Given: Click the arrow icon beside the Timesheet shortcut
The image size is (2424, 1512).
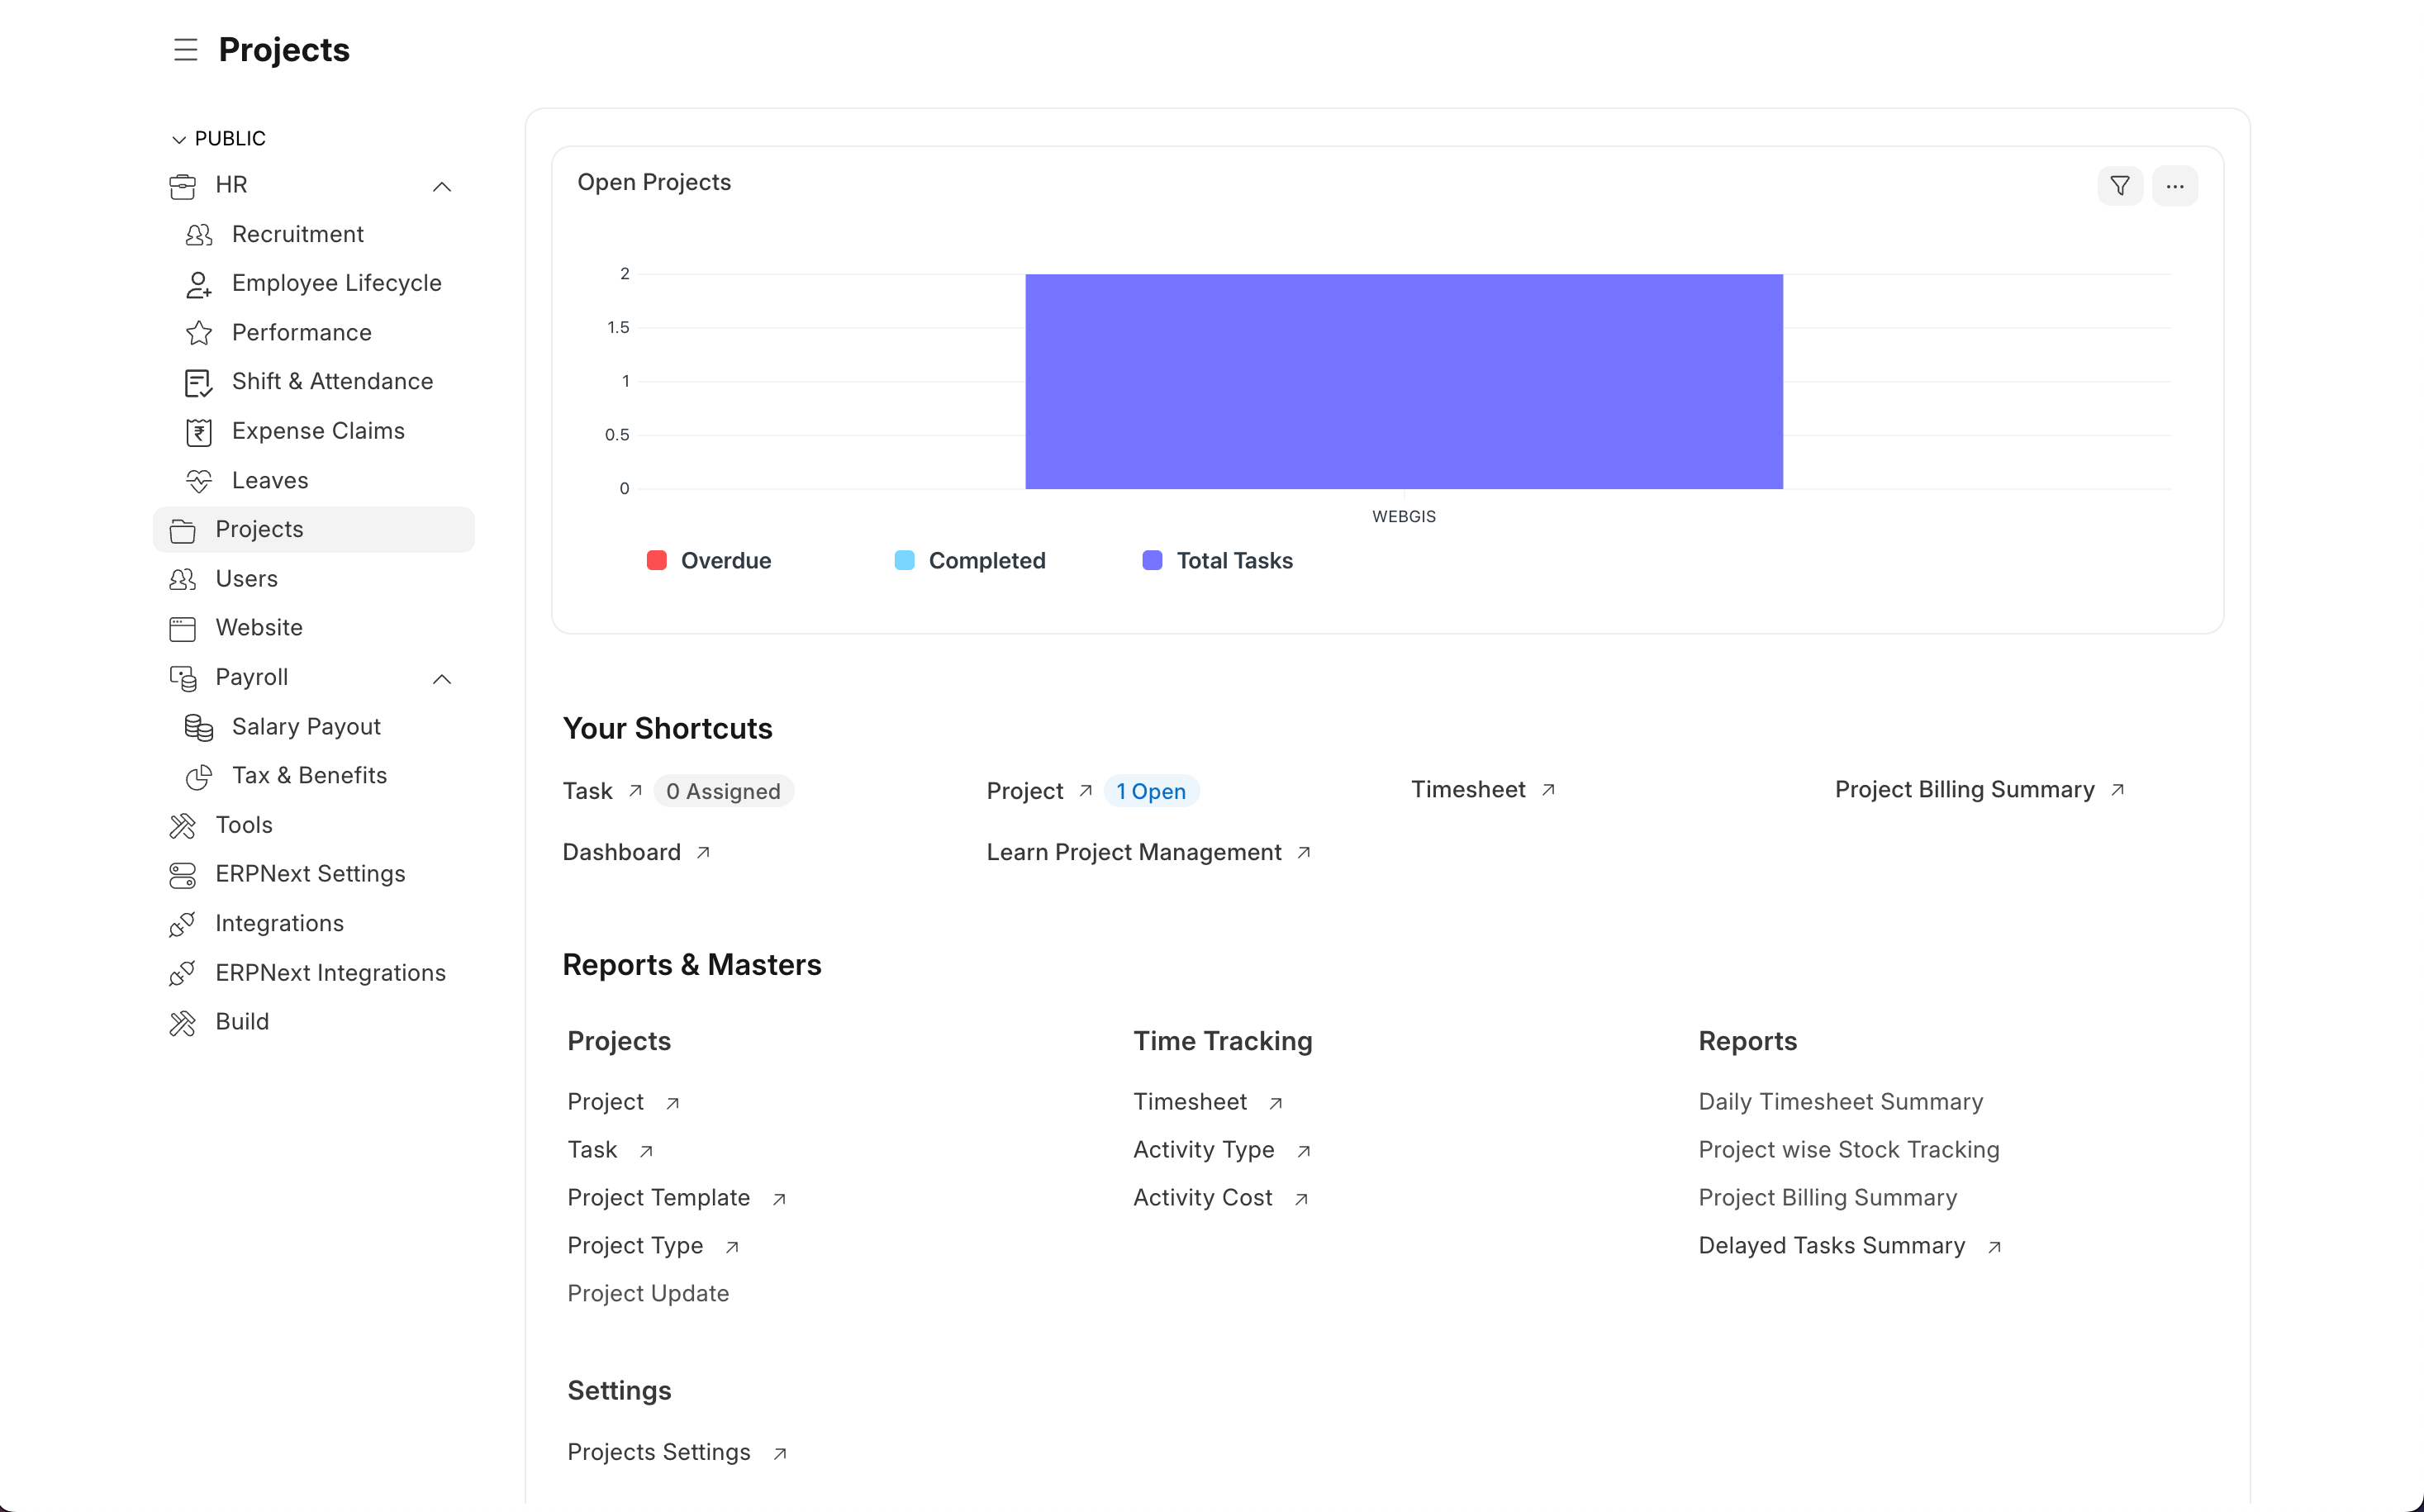Looking at the screenshot, I should point(1548,790).
